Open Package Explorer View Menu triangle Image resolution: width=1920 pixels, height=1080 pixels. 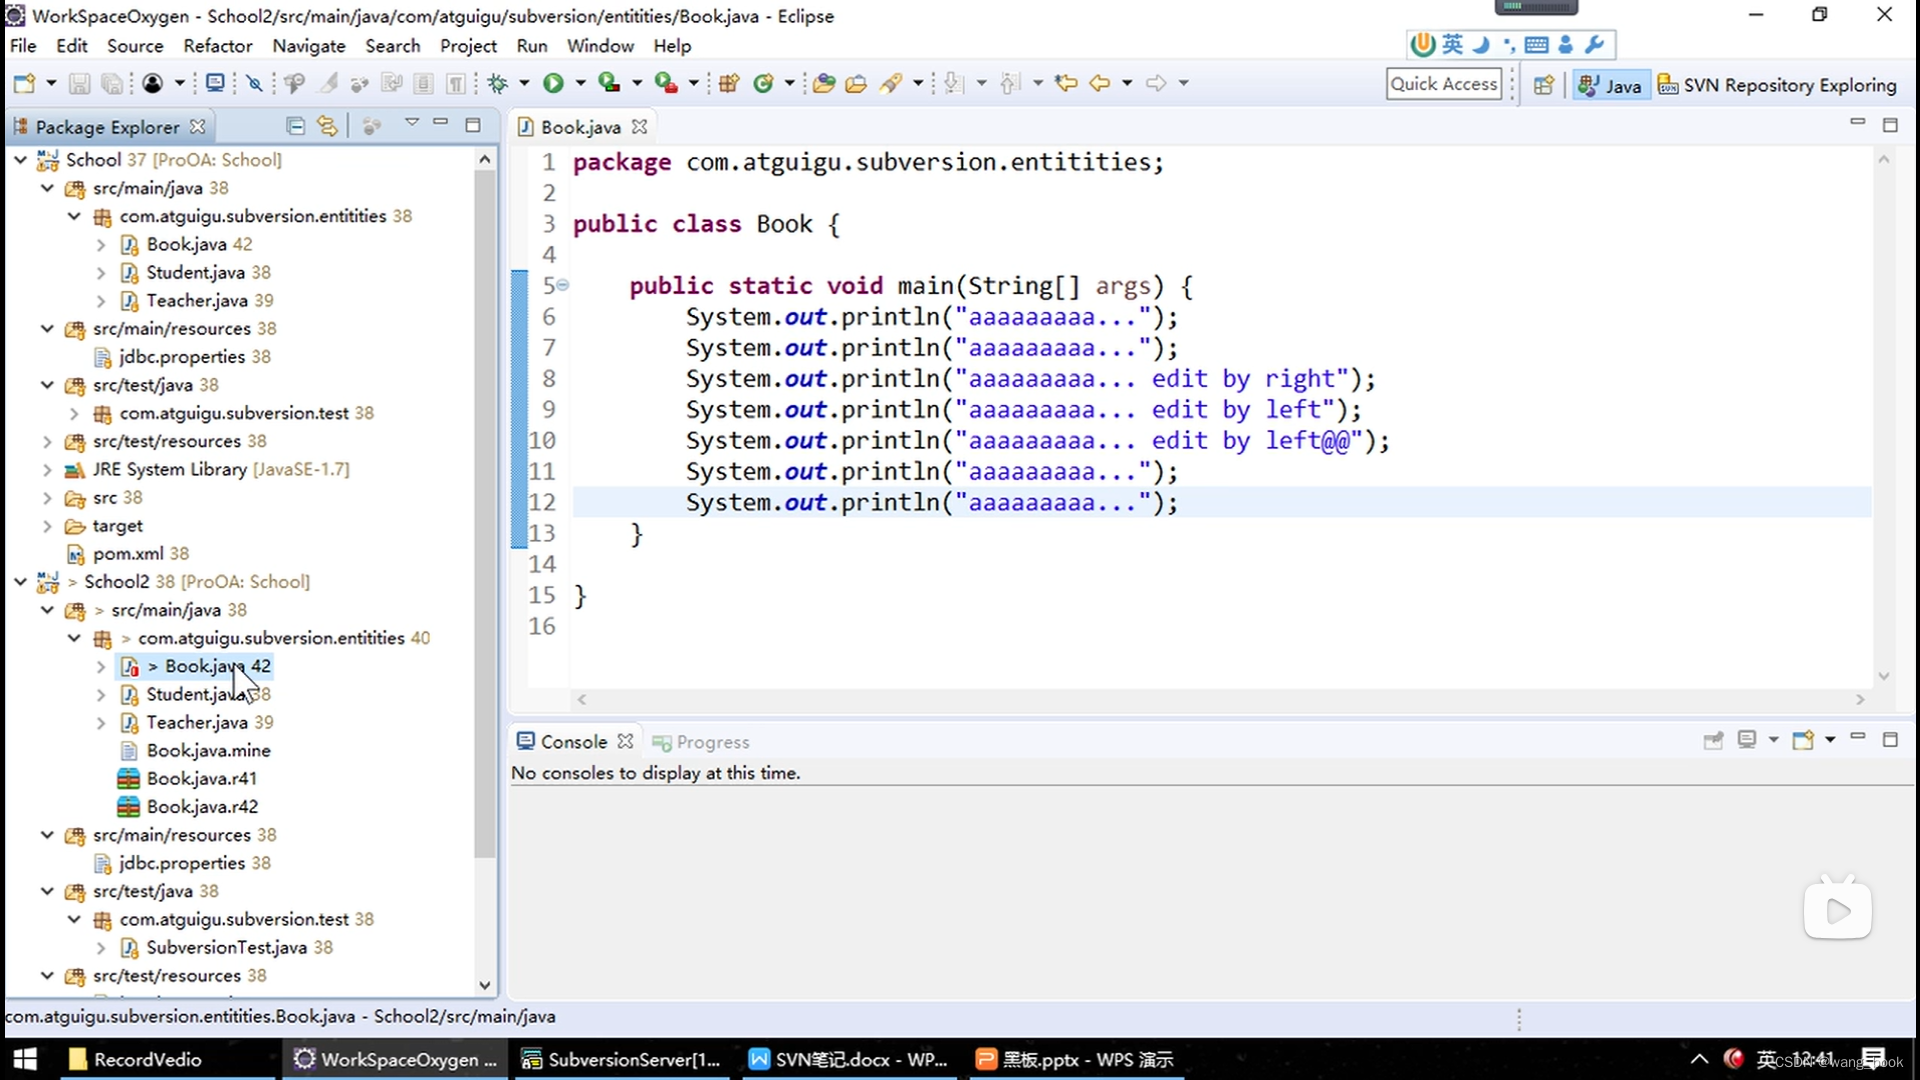point(411,122)
